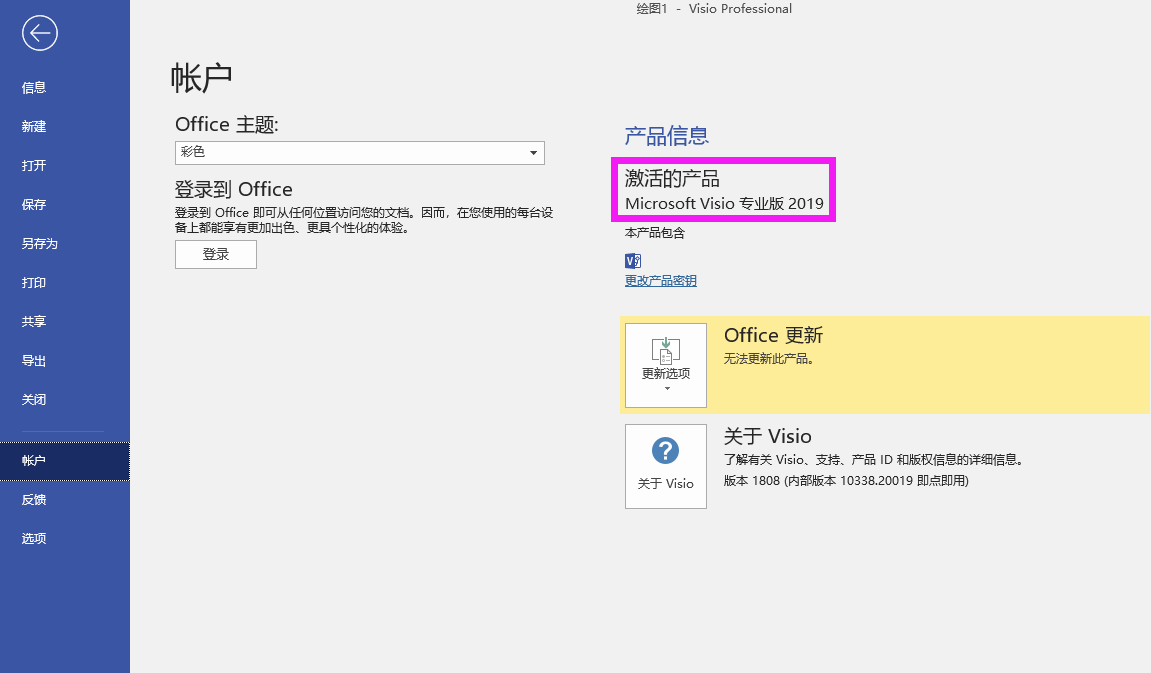1151x673 pixels.
Task: Click the 登录 button
Action: 216,255
